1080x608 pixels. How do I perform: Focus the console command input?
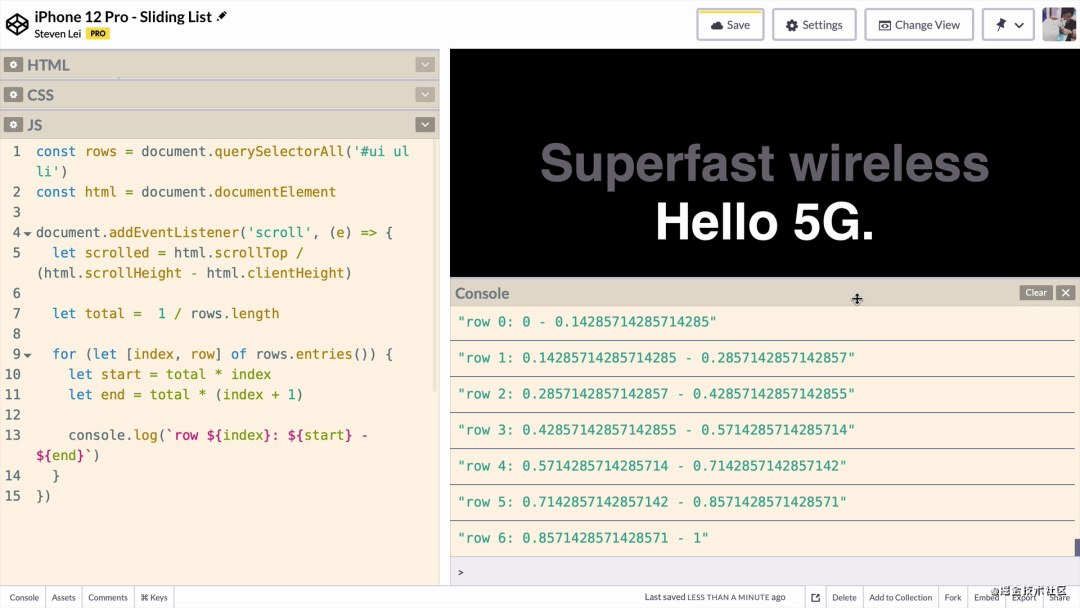click(765, 572)
